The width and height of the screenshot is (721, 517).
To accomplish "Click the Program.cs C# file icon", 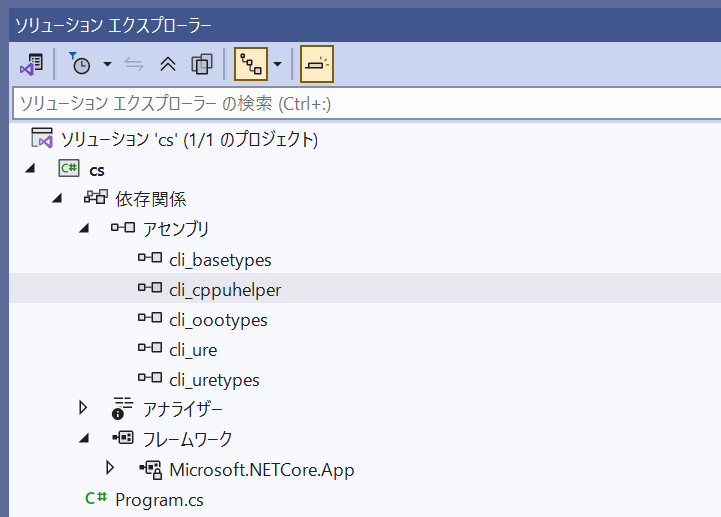I will click(96, 498).
